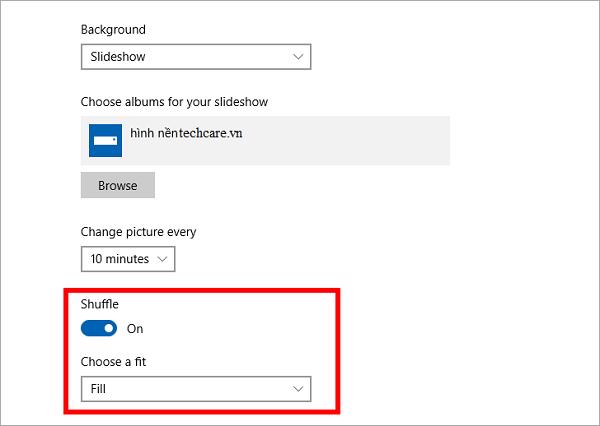Turn off the Shuffle toggle switch
Viewport: 600px width, 426px height.
point(100,328)
